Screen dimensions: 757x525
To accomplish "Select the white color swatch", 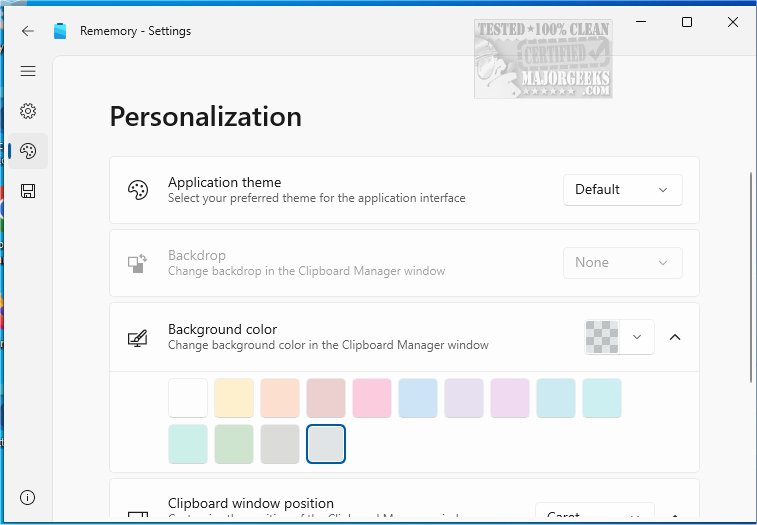I will click(188, 398).
